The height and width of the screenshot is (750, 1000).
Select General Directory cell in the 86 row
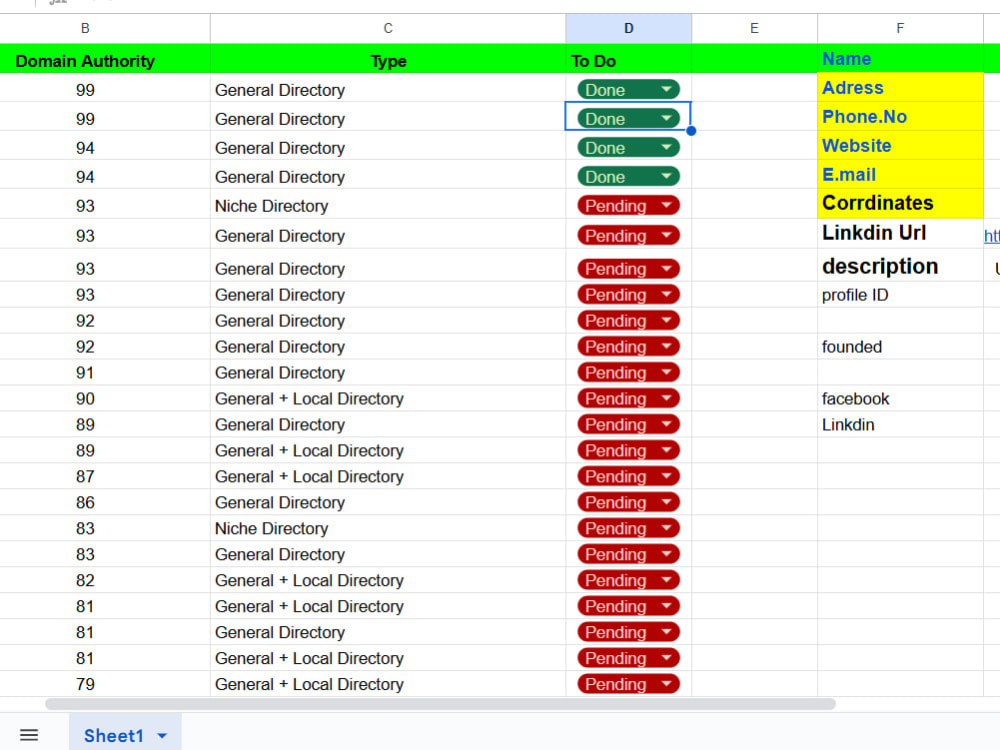tap(388, 503)
